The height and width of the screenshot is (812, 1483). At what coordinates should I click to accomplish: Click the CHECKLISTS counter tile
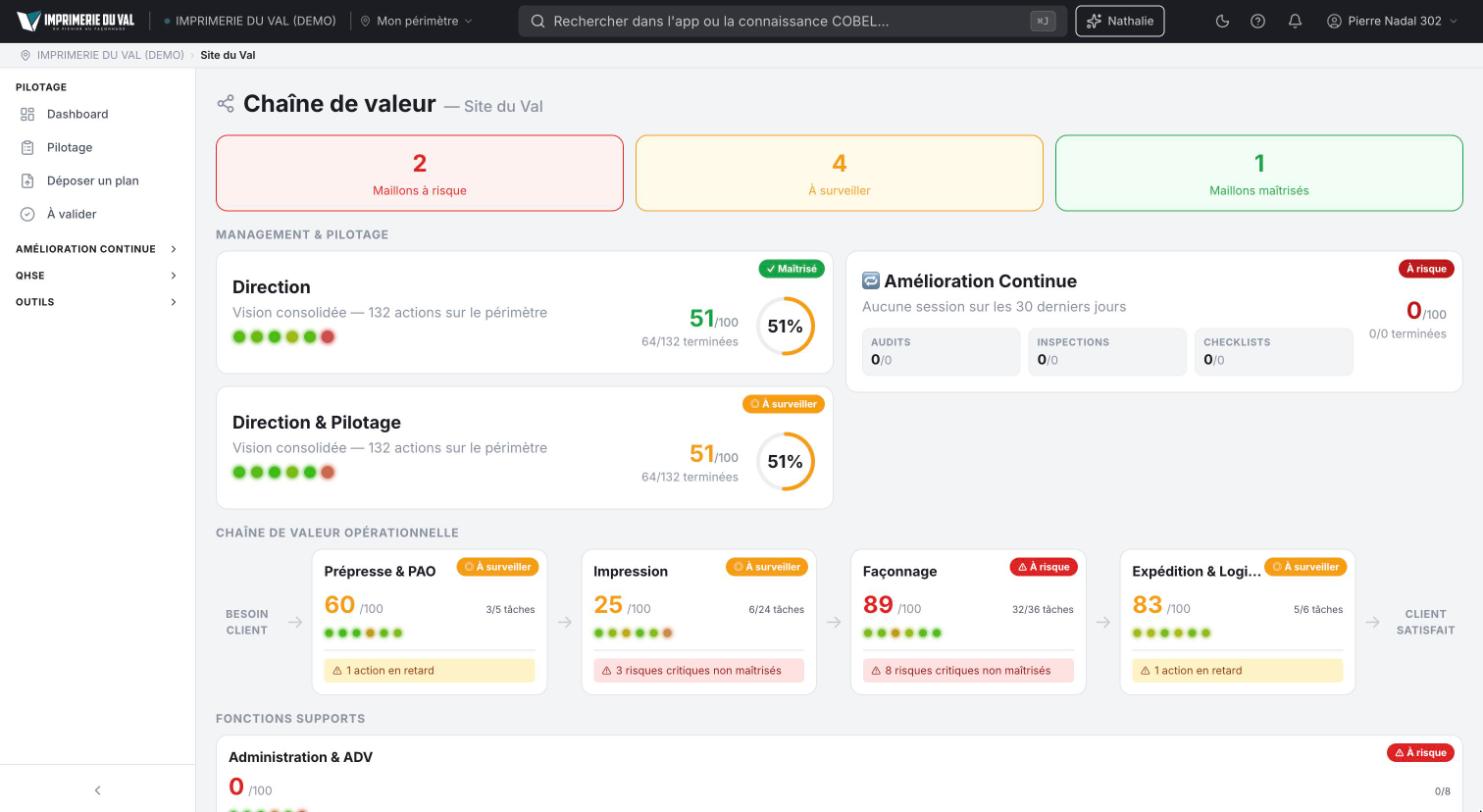1273,352
